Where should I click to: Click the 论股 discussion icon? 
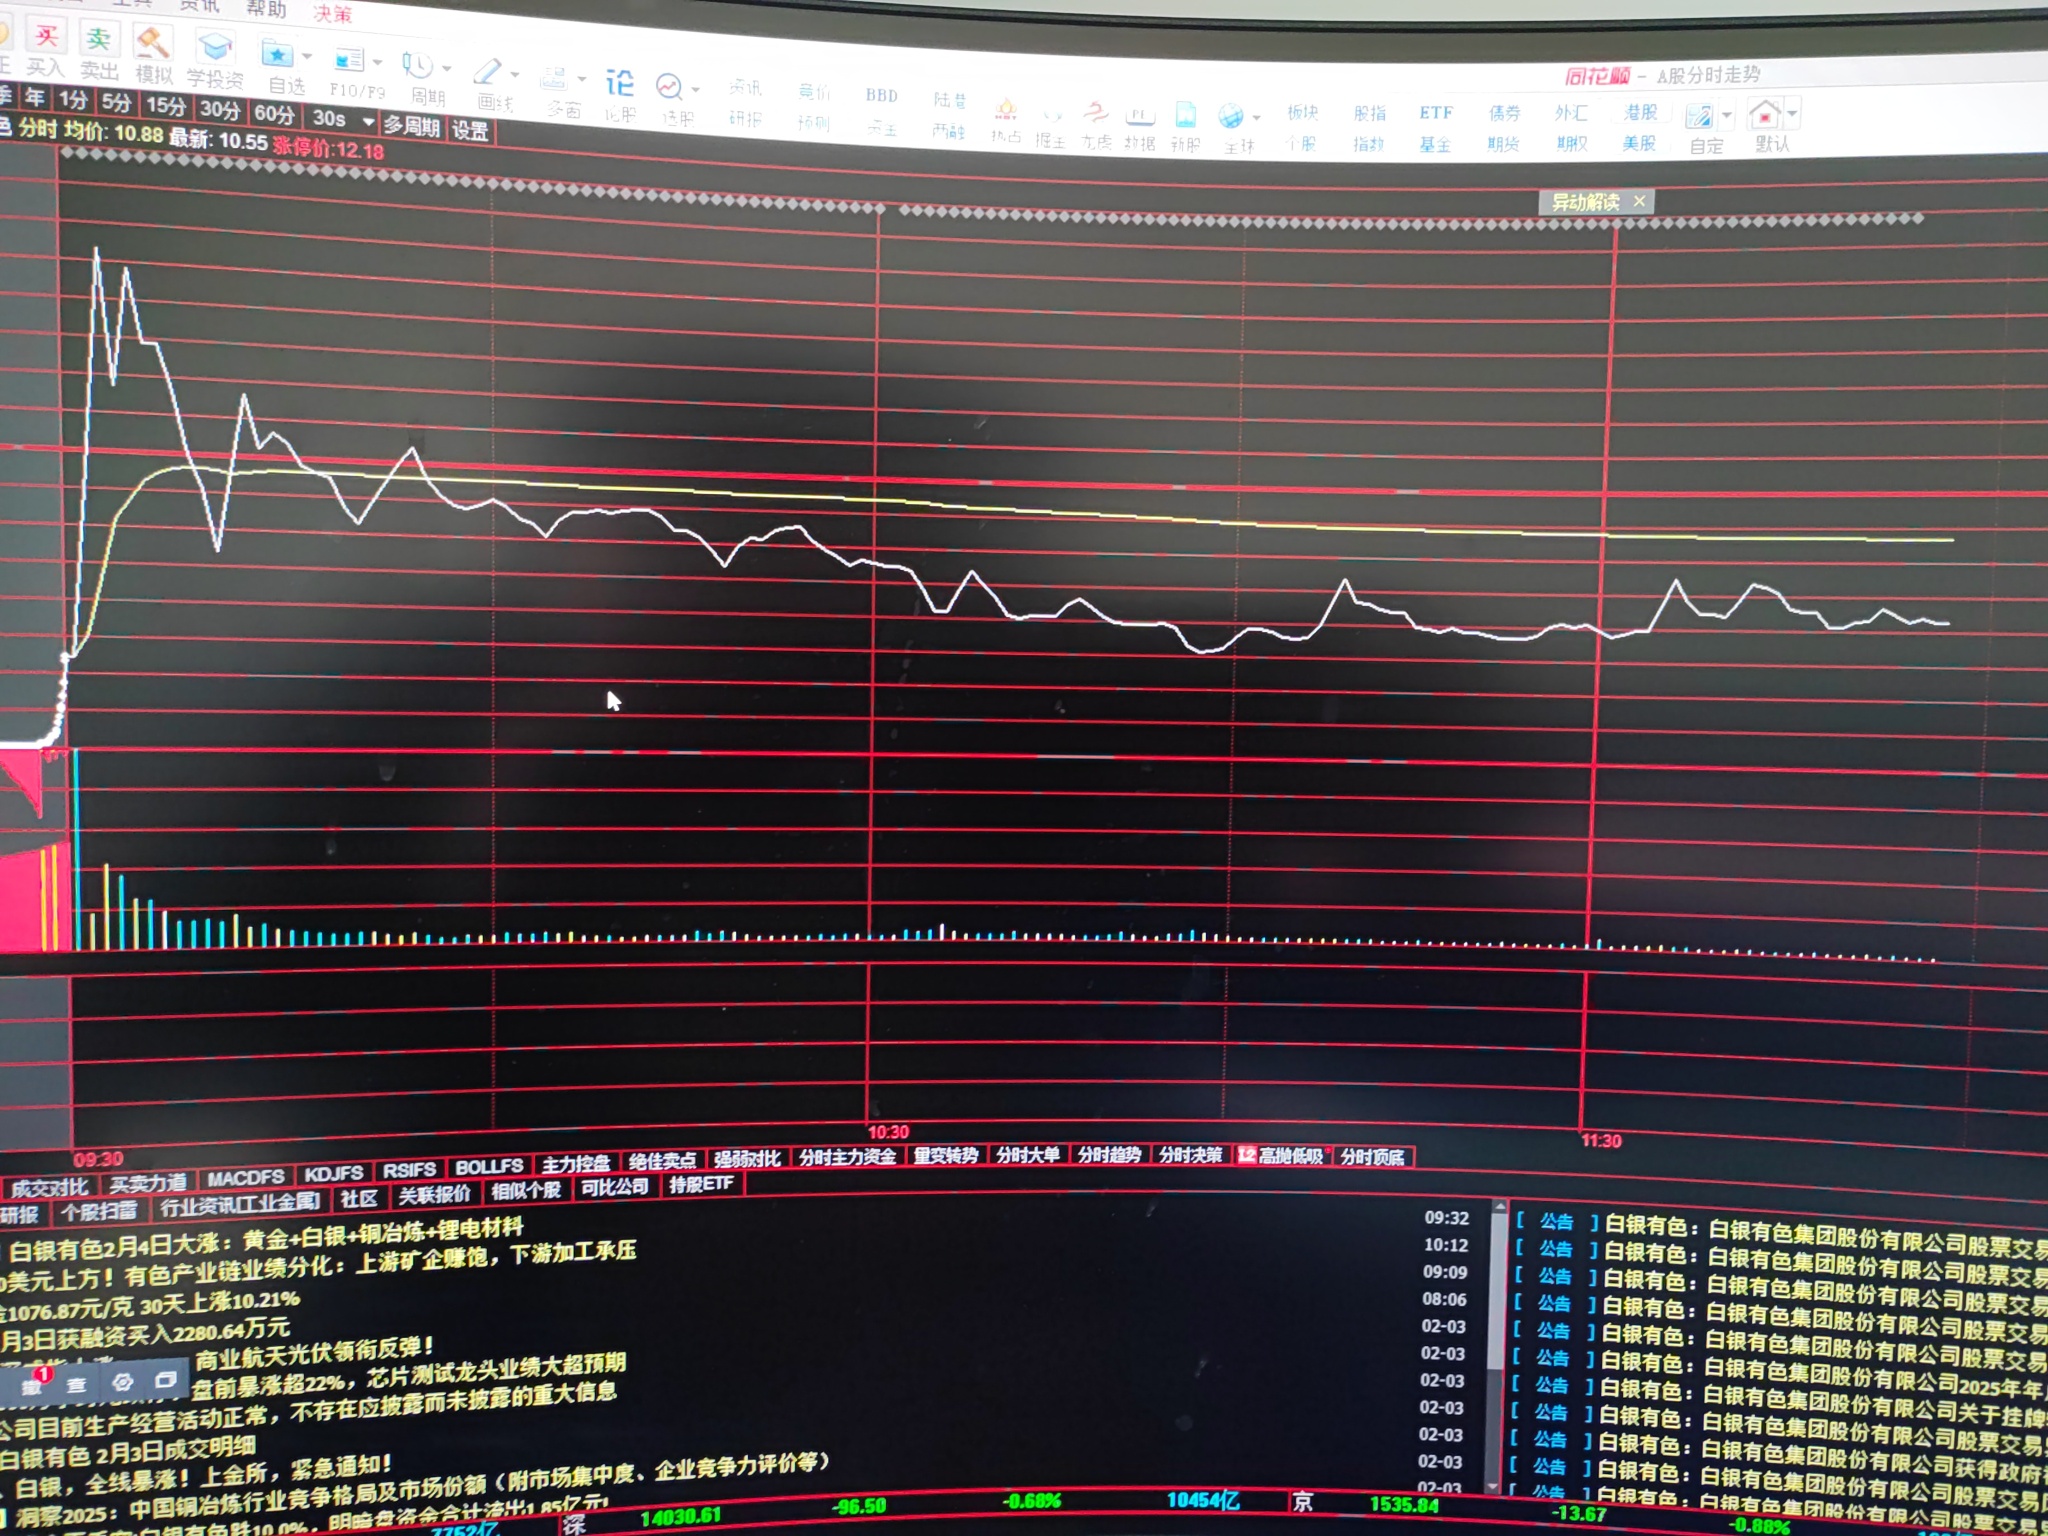[620, 84]
